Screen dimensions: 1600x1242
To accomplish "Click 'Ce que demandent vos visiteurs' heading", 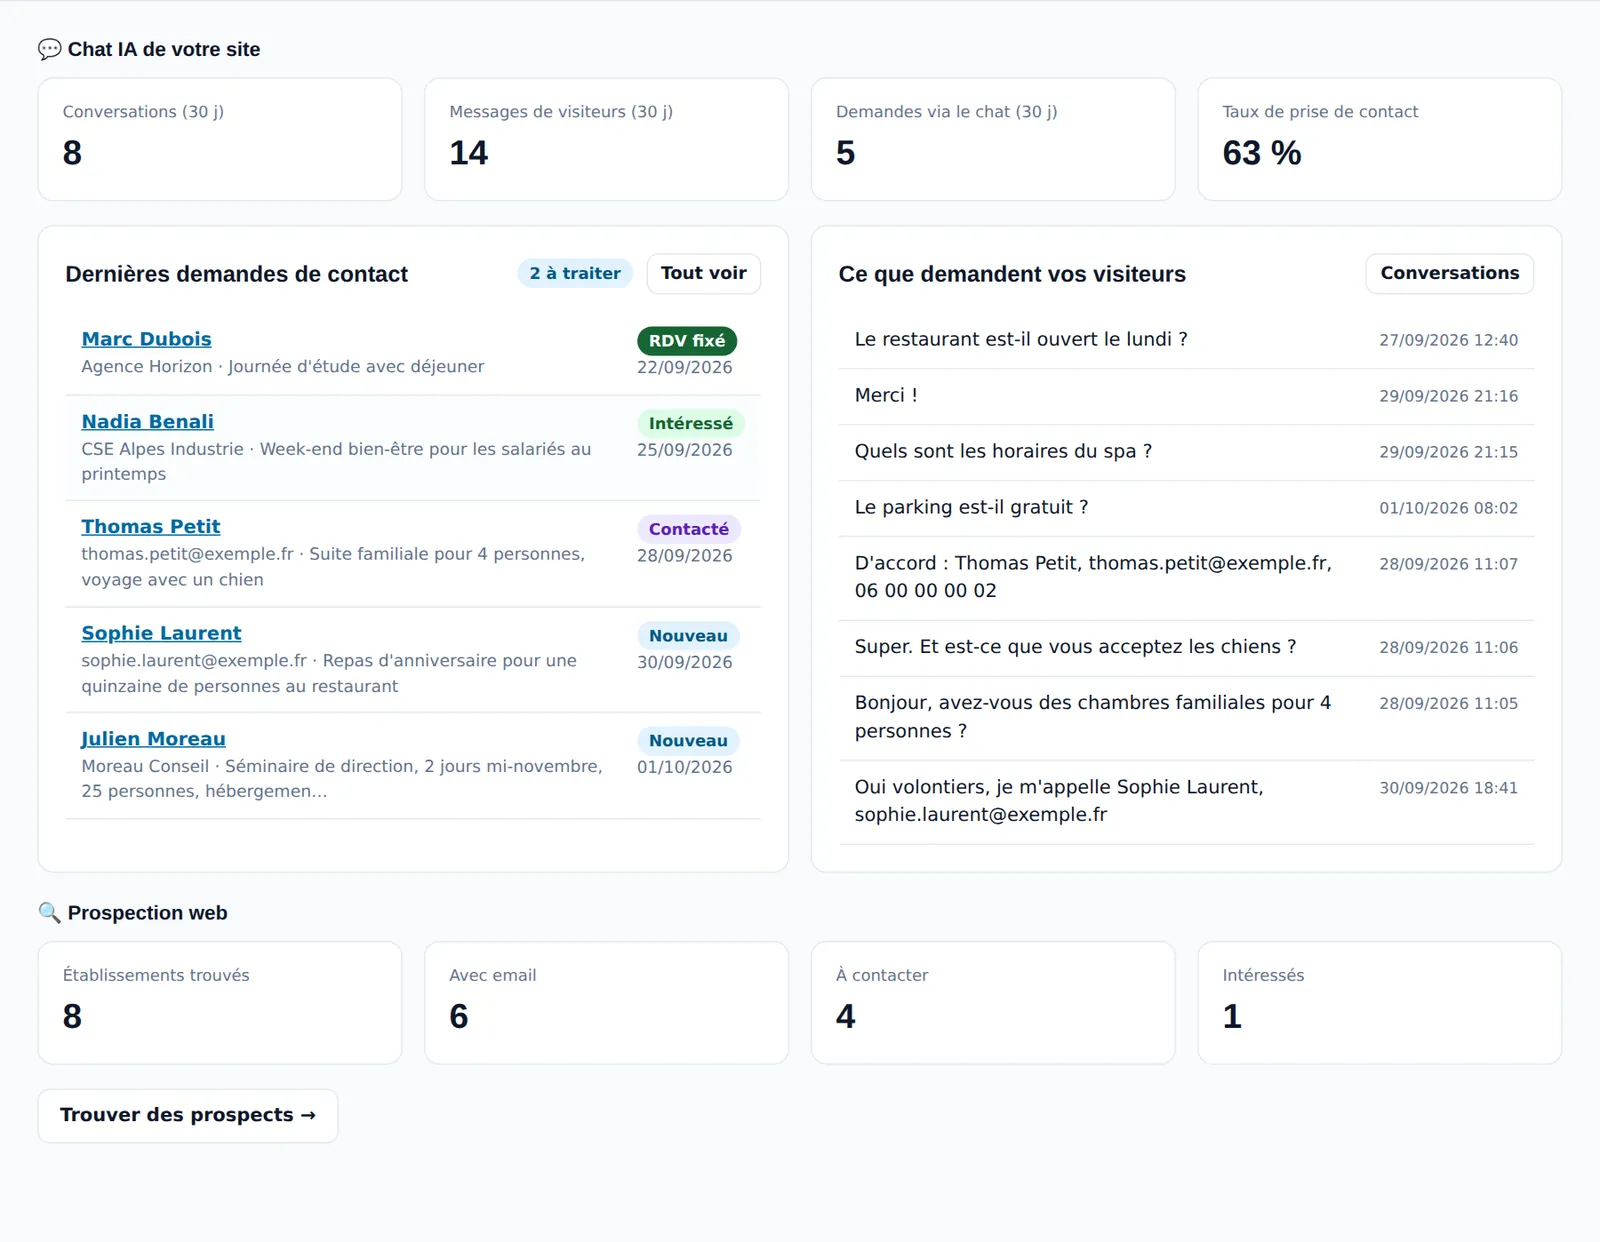I will coord(1012,274).
